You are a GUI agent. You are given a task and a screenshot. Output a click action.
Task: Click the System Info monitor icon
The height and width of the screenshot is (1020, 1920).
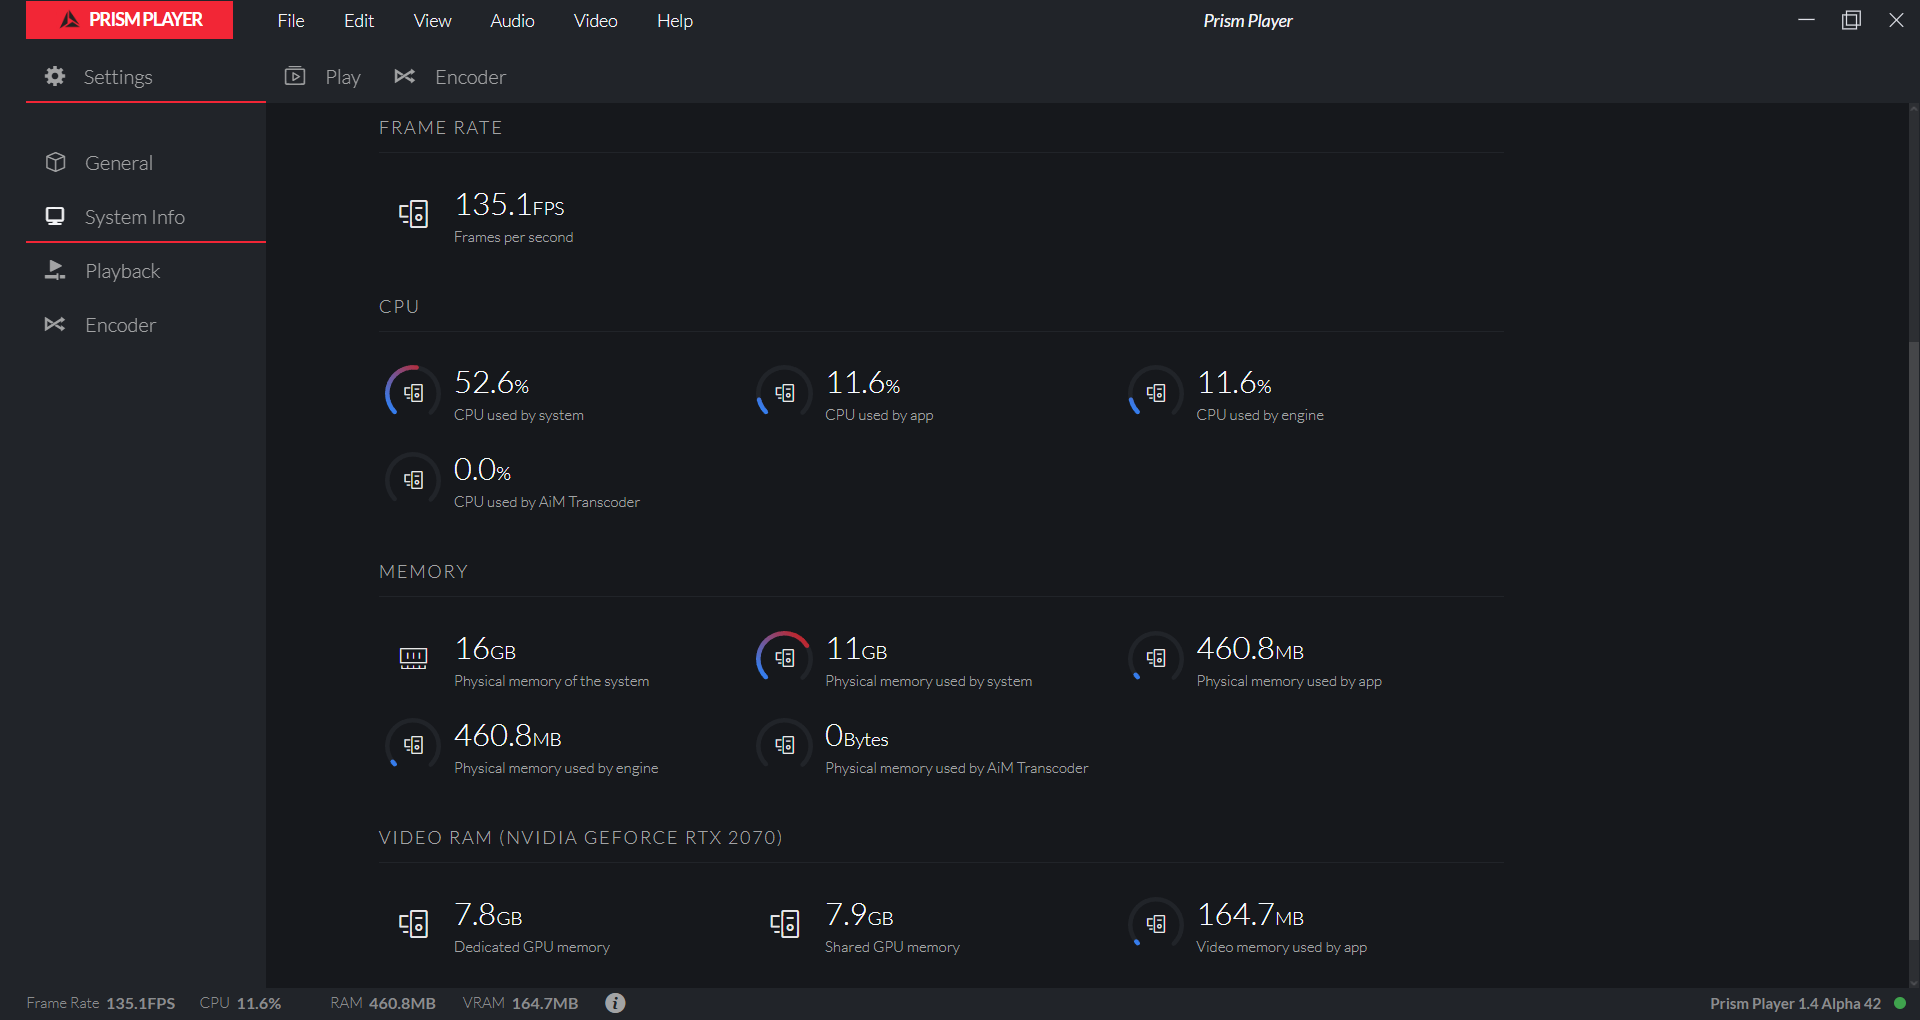pyautogui.click(x=55, y=216)
